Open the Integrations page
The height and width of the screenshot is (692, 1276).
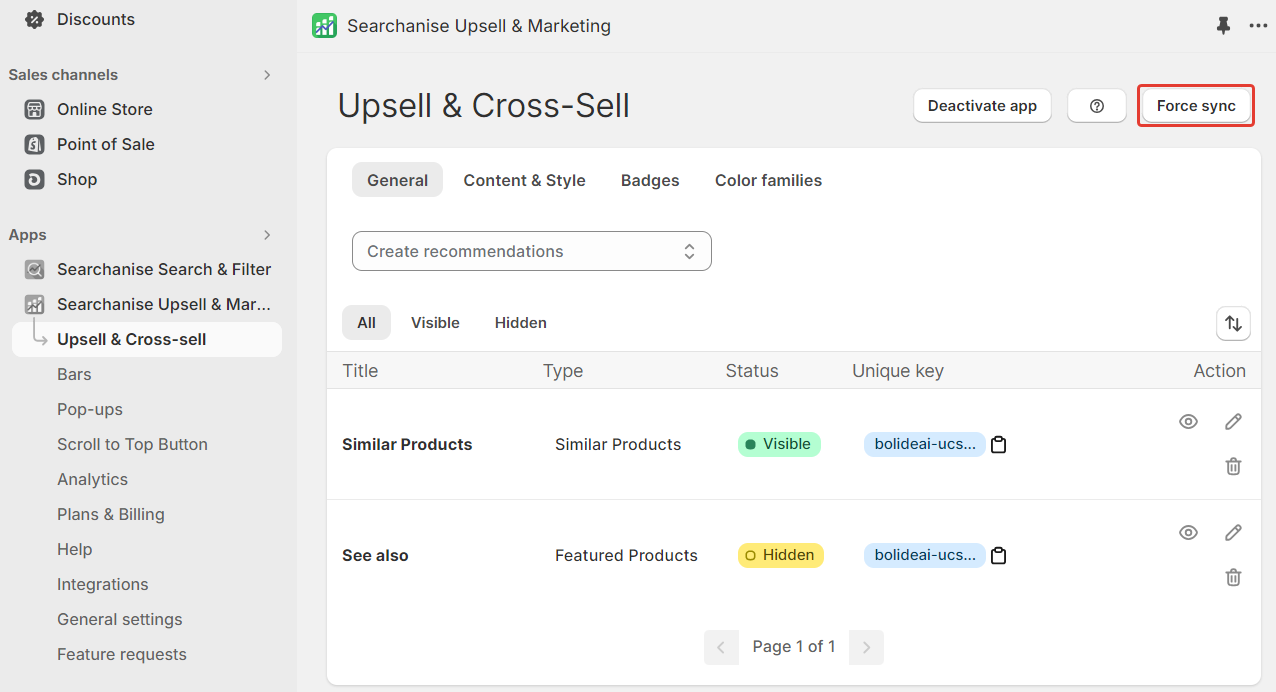(x=102, y=584)
